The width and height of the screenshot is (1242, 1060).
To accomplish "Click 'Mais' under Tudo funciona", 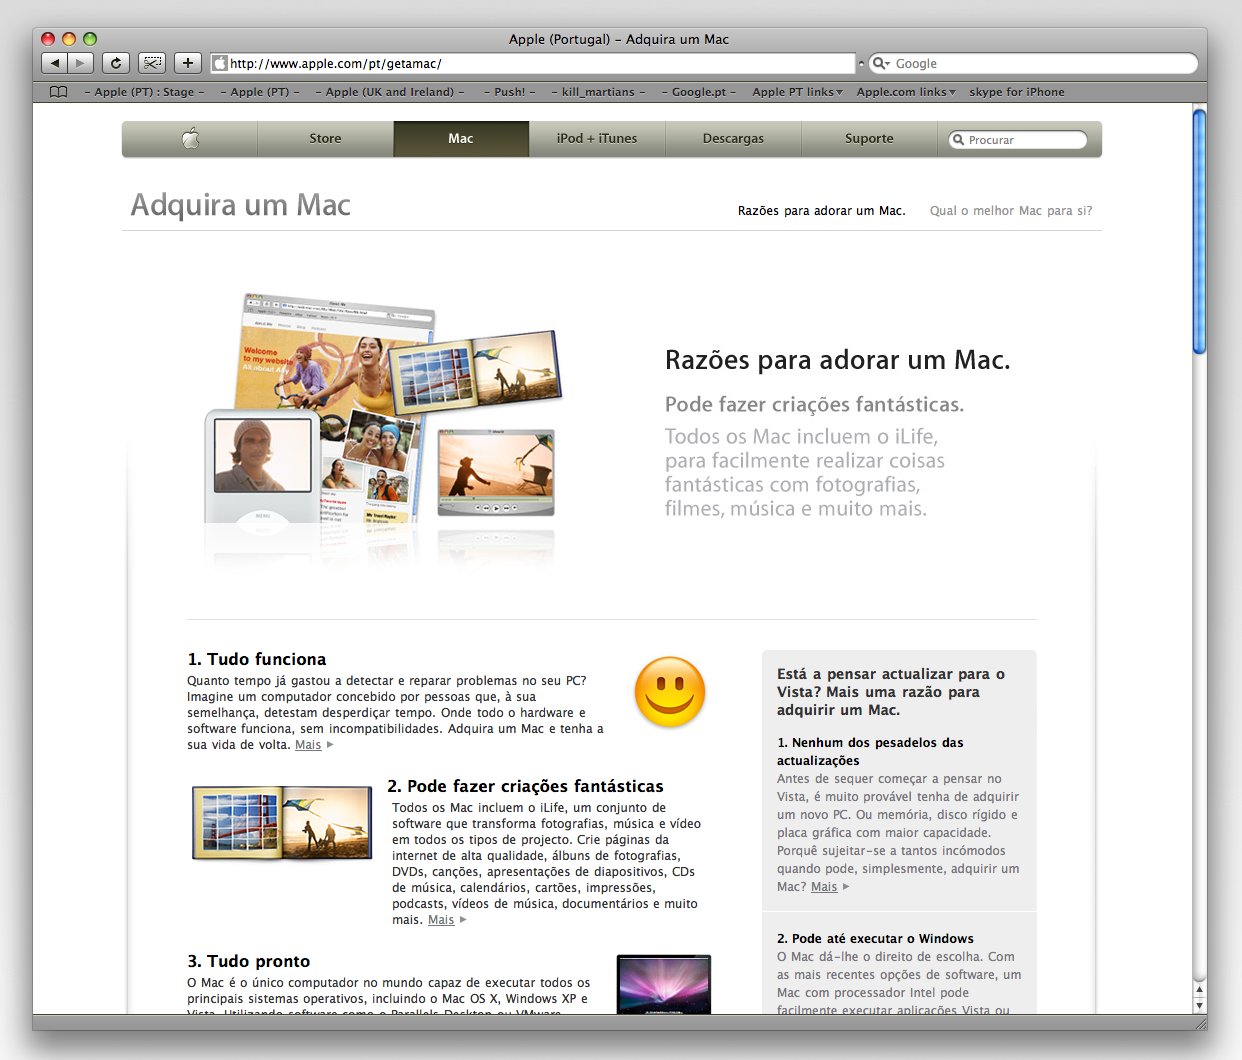I will (308, 744).
